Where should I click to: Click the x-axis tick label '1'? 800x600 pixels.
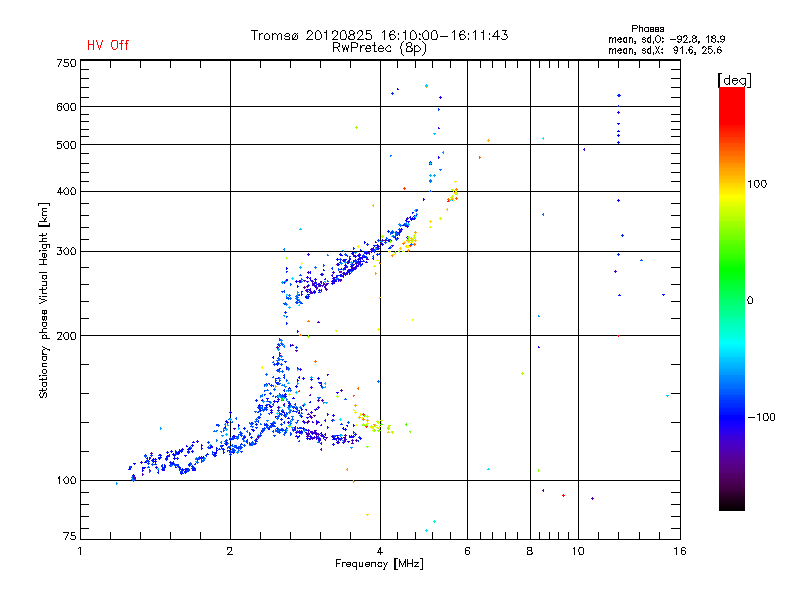80,551
